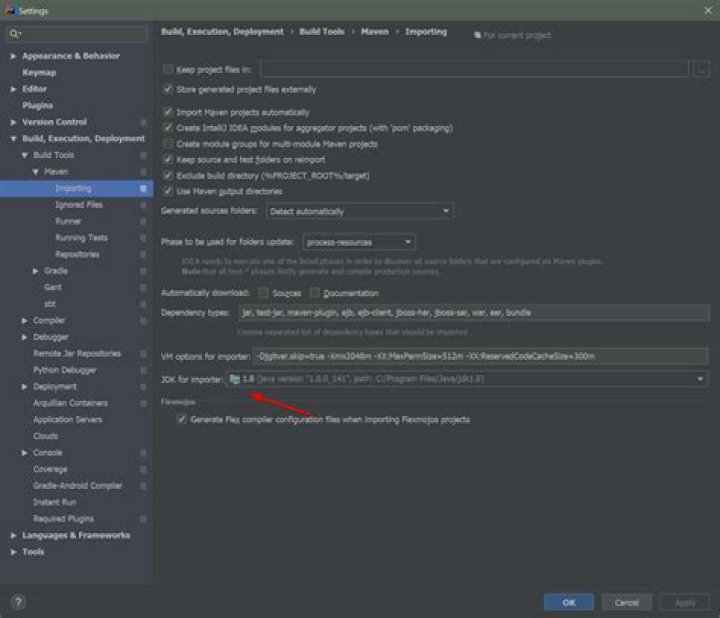Open Application Servers settings page
Image resolution: width=720 pixels, height=618 pixels.
click(x=68, y=420)
